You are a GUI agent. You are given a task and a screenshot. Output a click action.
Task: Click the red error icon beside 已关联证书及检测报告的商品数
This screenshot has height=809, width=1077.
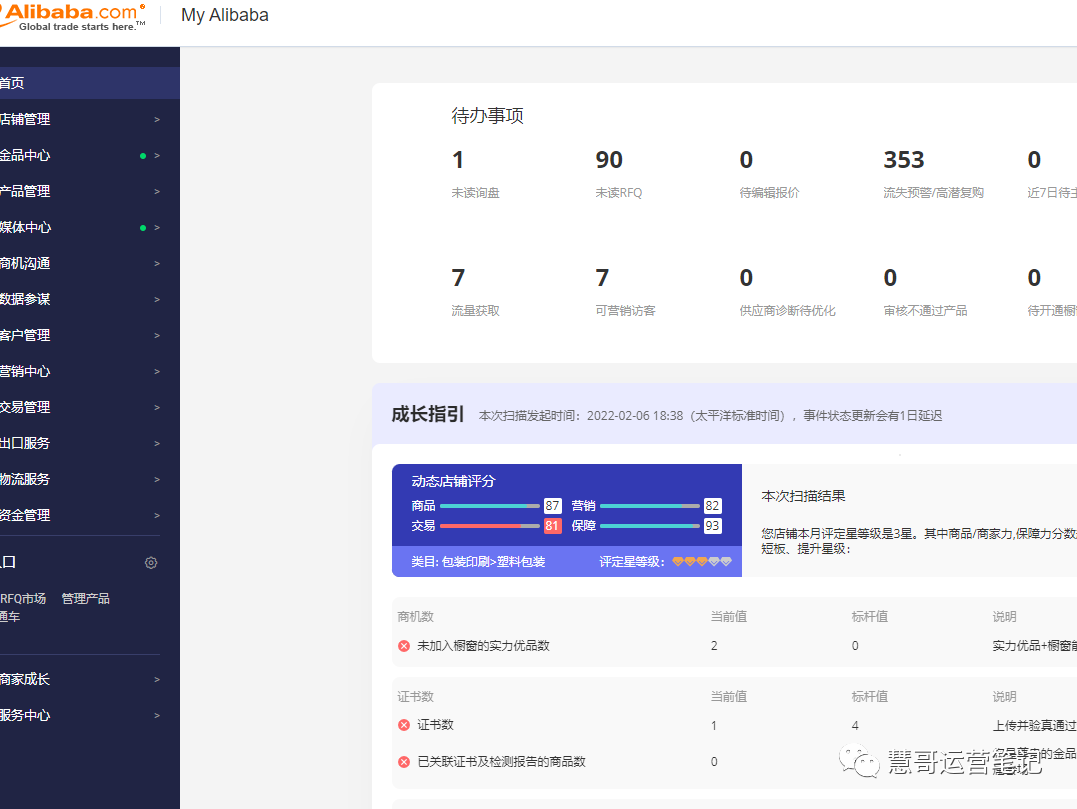[403, 760]
